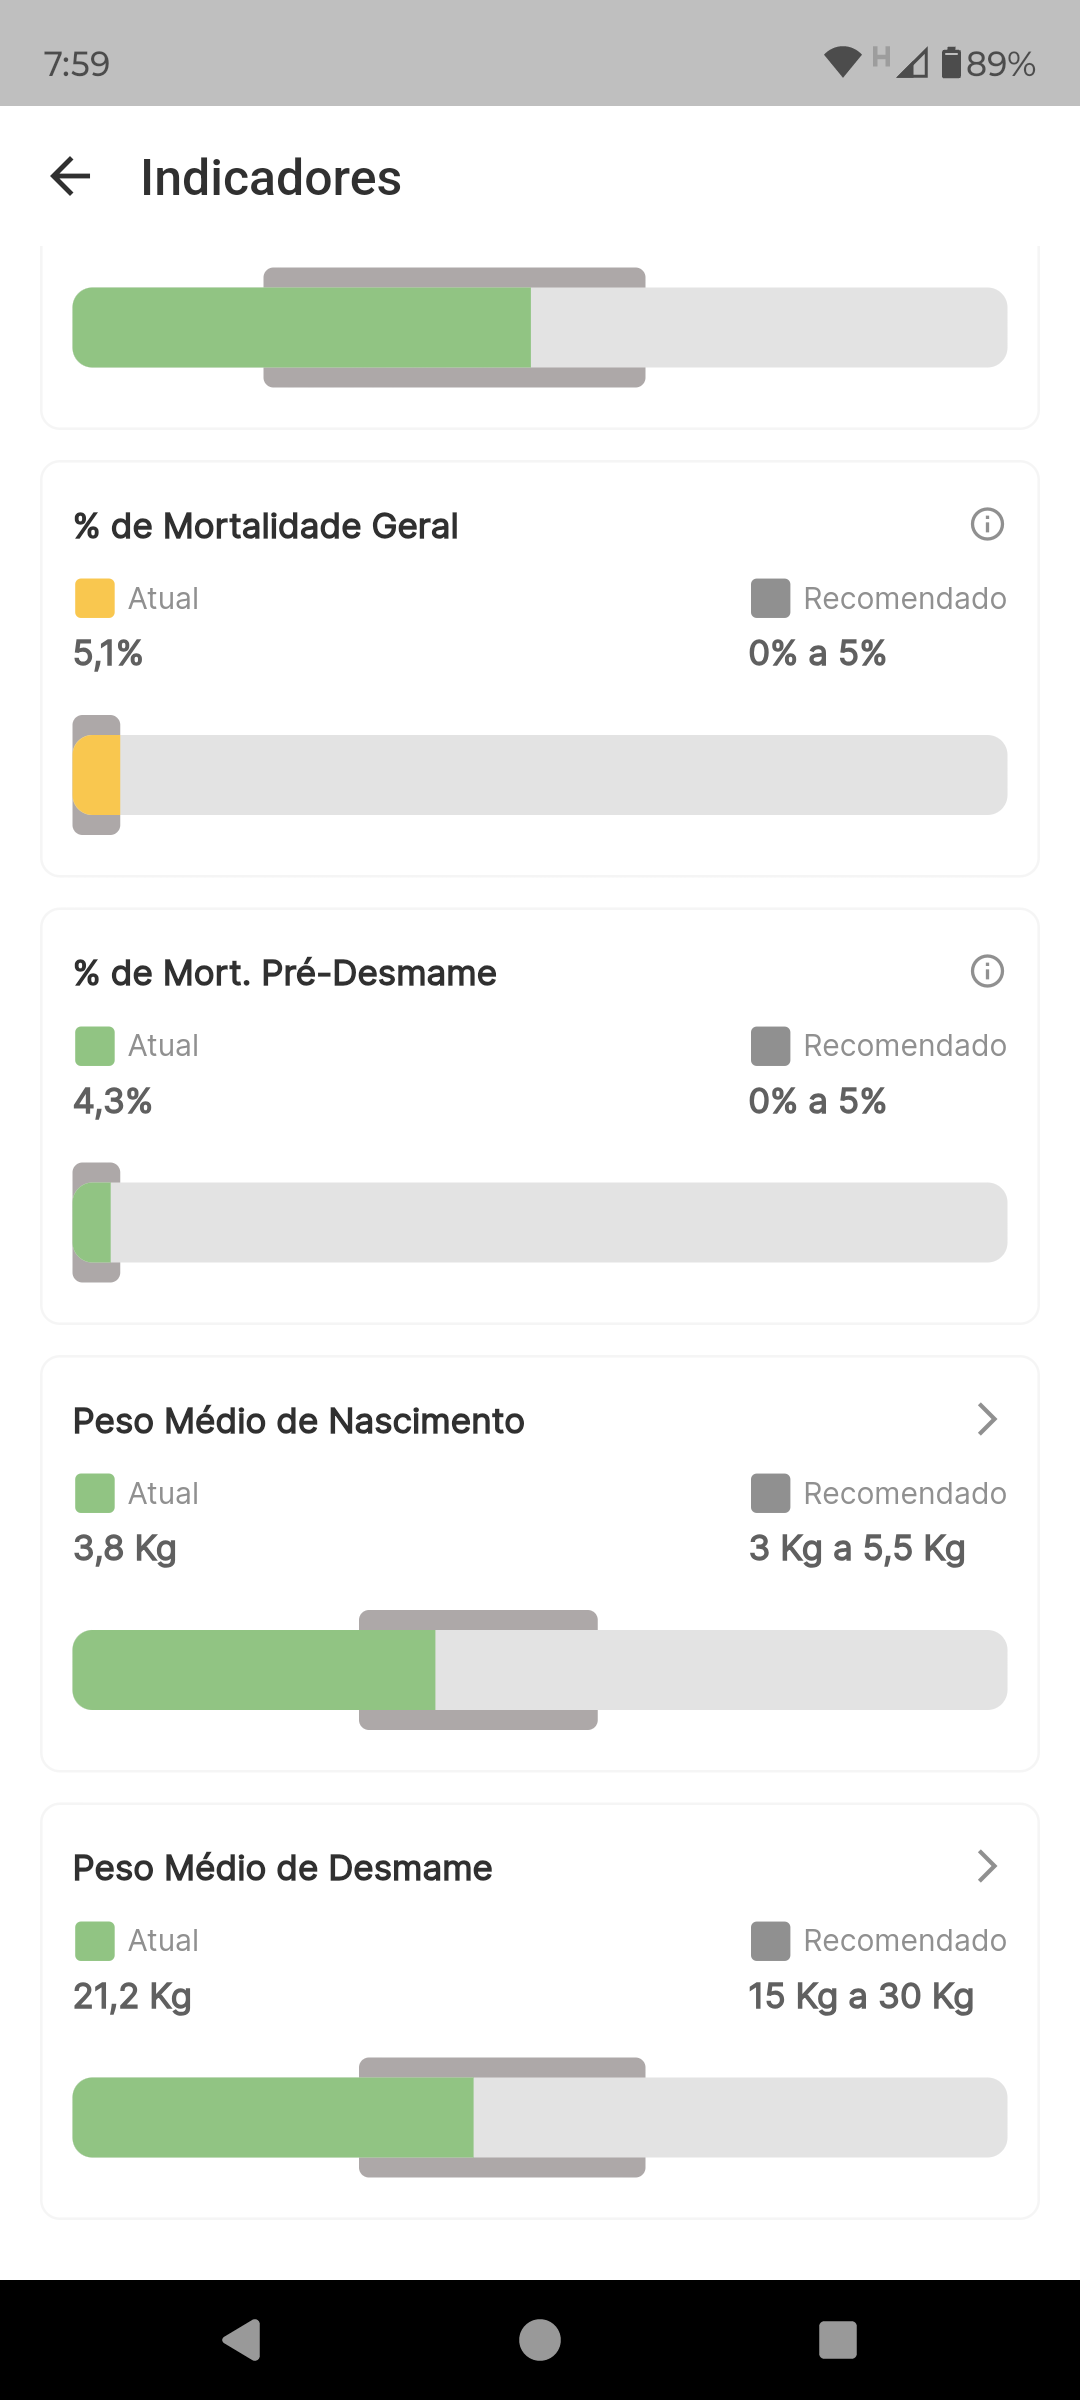
Task: Tap the back arrow beside Indicadores
Action: click(x=71, y=177)
